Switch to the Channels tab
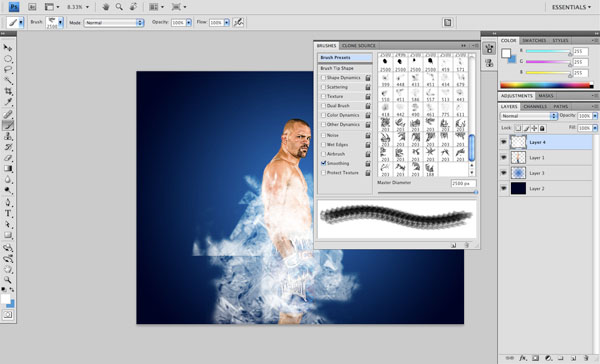The height and width of the screenshot is (364, 600). pyautogui.click(x=535, y=106)
